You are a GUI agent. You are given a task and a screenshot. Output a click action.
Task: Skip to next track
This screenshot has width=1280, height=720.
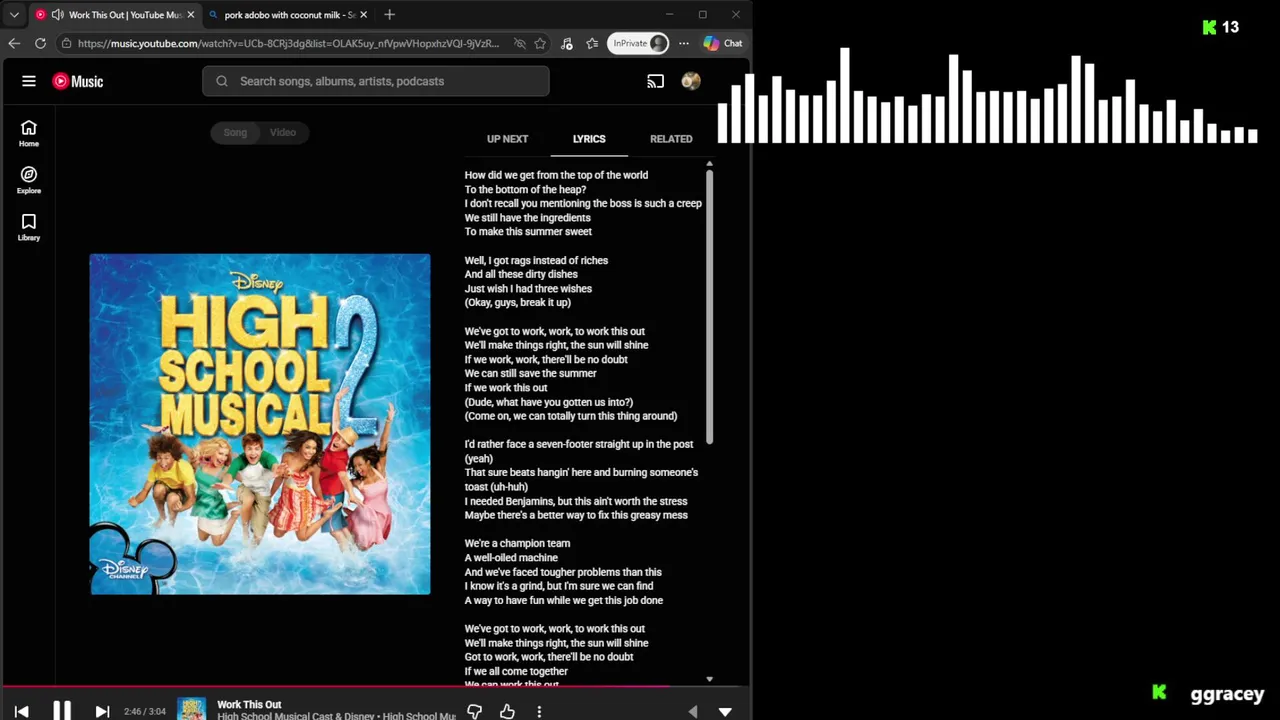(x=102, y=711)
